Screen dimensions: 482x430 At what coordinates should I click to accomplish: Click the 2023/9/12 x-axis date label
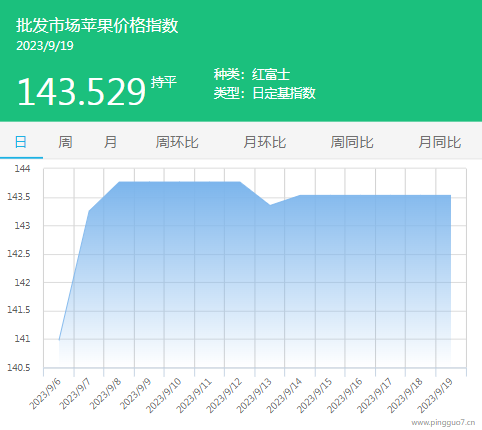[224, 395]
